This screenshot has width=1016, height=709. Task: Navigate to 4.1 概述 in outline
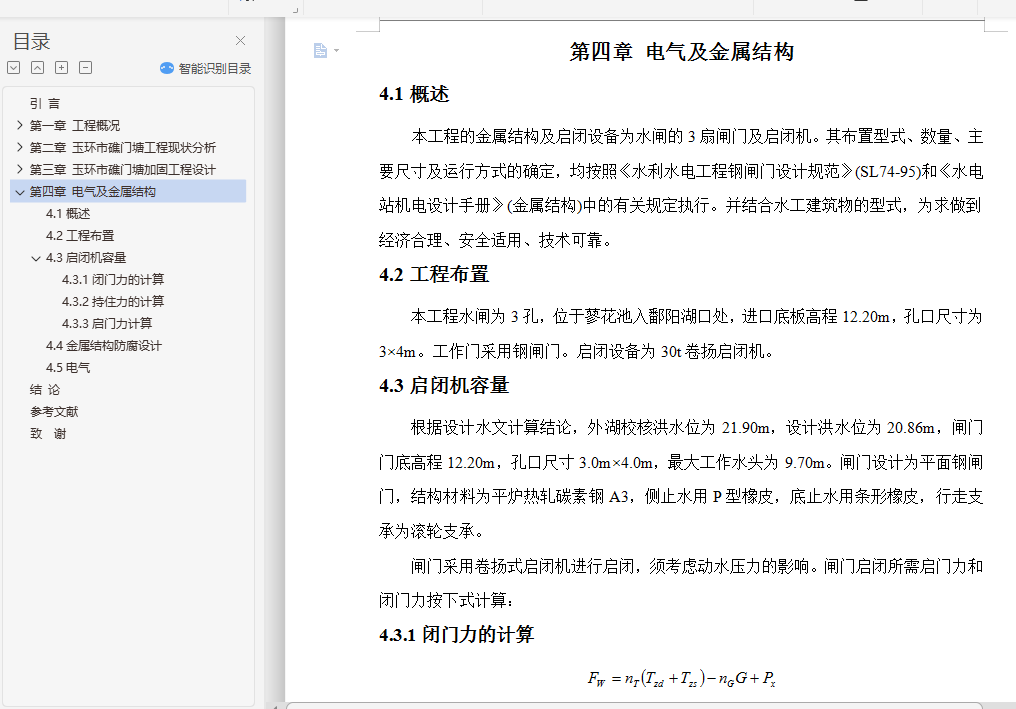coord(68,213)
